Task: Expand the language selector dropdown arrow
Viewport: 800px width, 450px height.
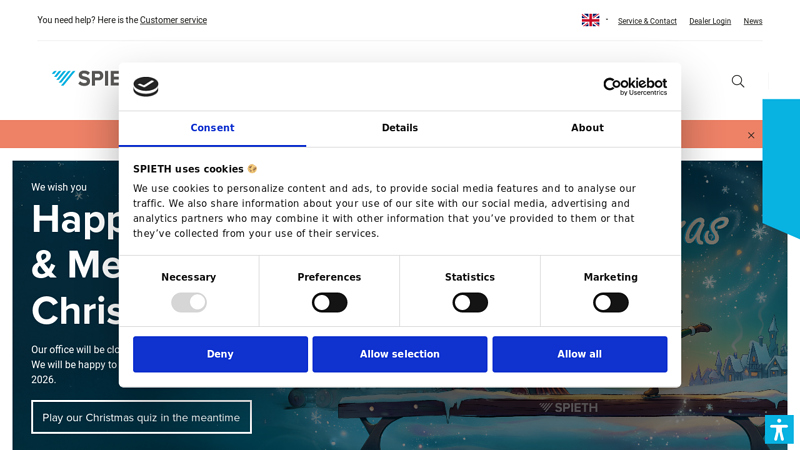Action: (607, 19)
